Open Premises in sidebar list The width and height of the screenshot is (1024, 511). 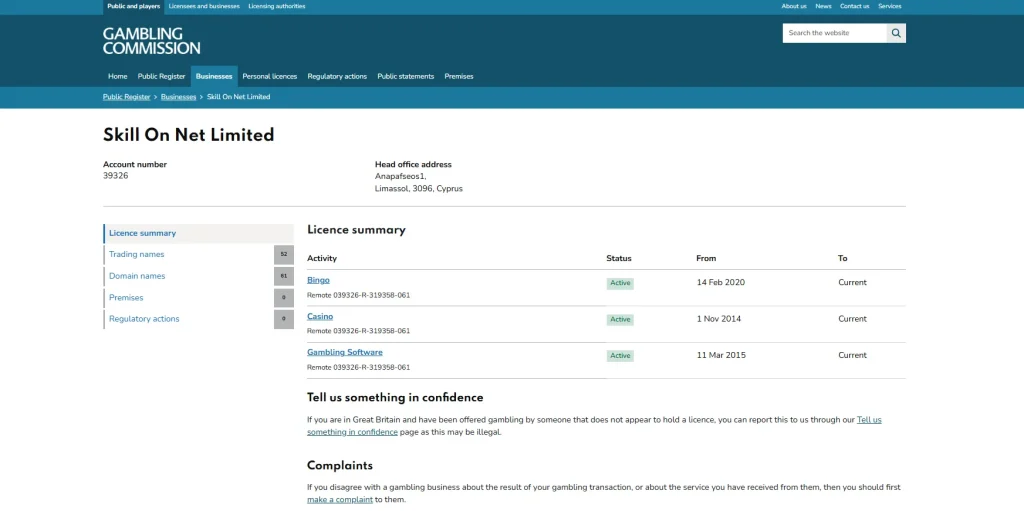(x=126, y=298)
